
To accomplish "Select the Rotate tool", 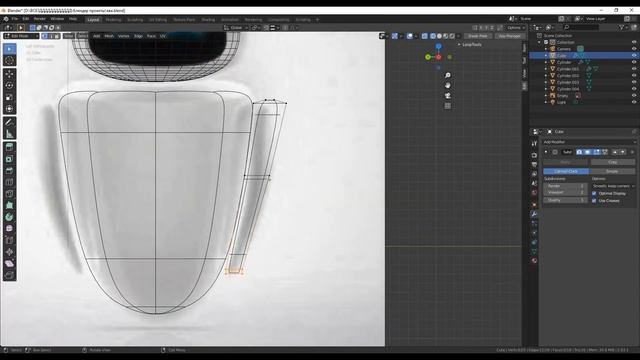I will [x=9, y=85].
